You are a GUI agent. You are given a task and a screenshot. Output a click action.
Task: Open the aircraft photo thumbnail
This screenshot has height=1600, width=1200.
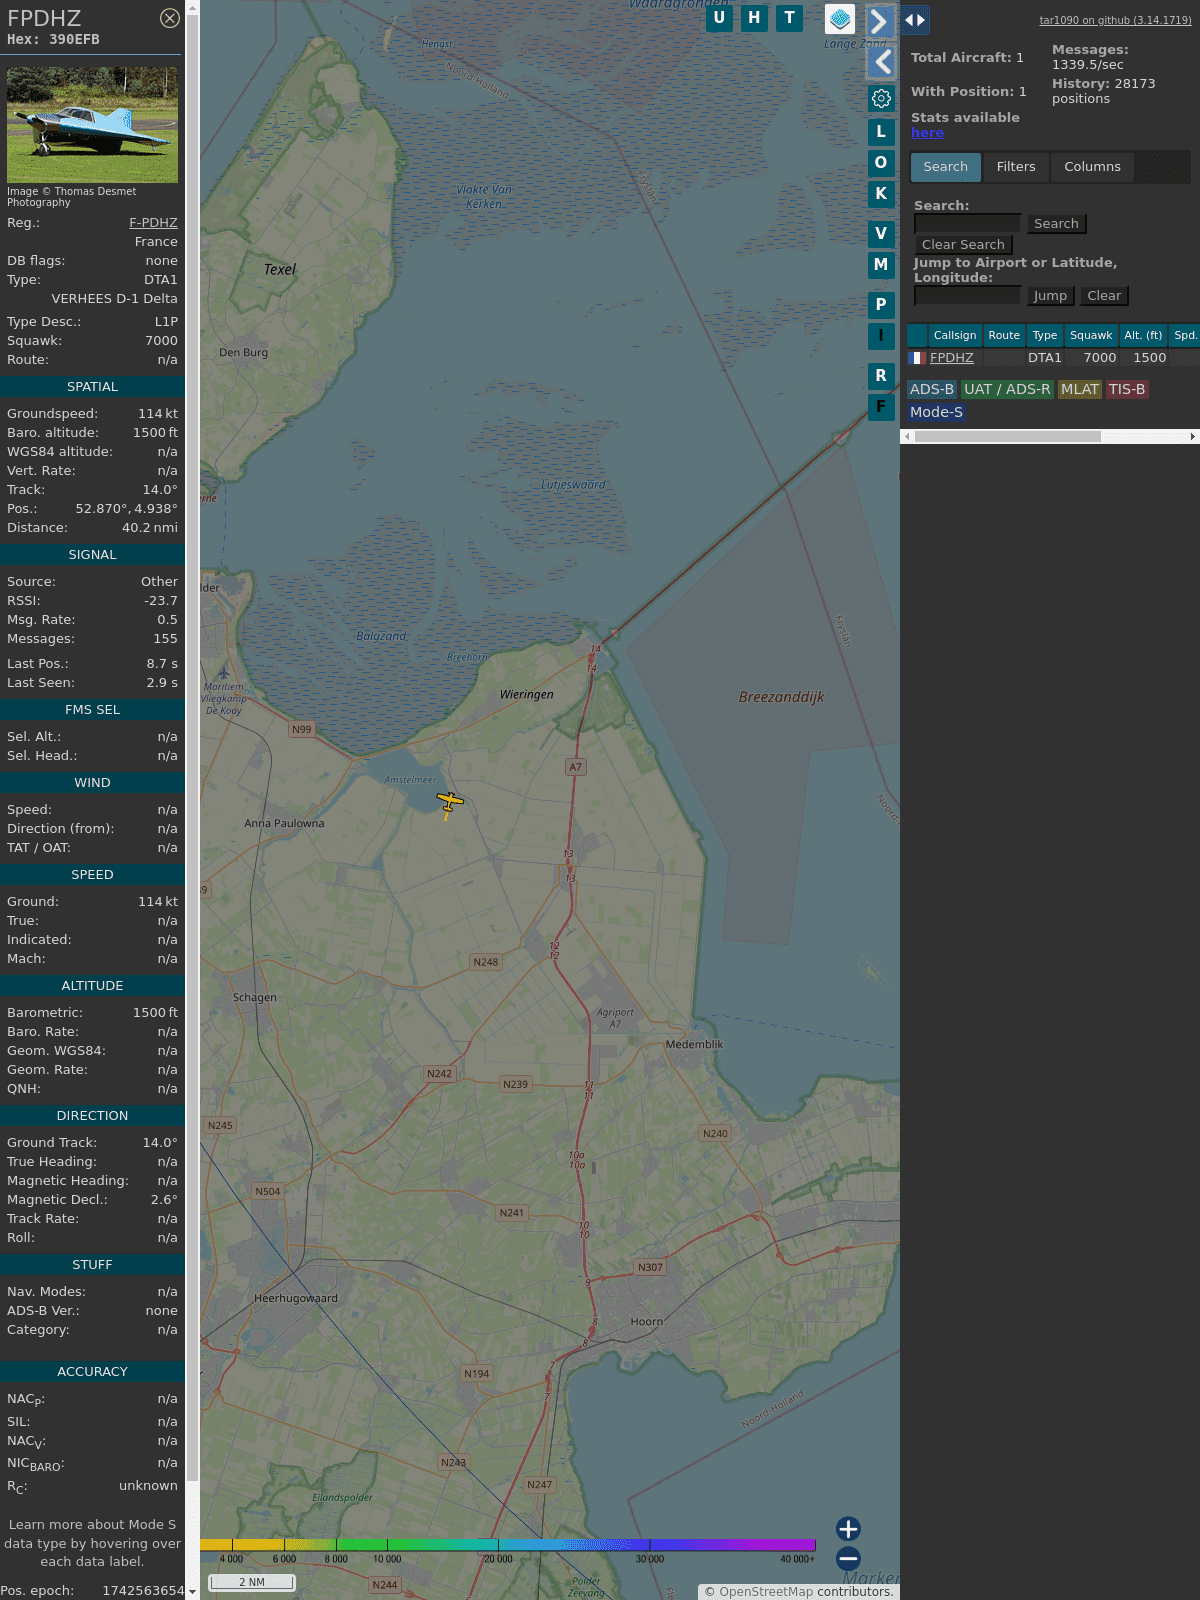pyautogui.click(x=92, y=125)
